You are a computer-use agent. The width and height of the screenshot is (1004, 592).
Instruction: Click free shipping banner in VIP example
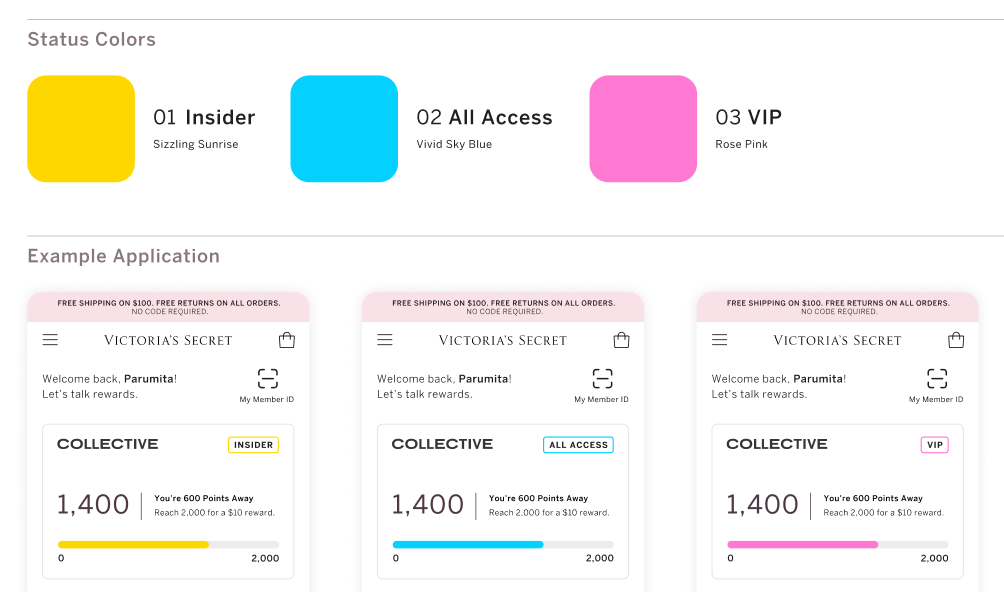(x=837, y=306)
